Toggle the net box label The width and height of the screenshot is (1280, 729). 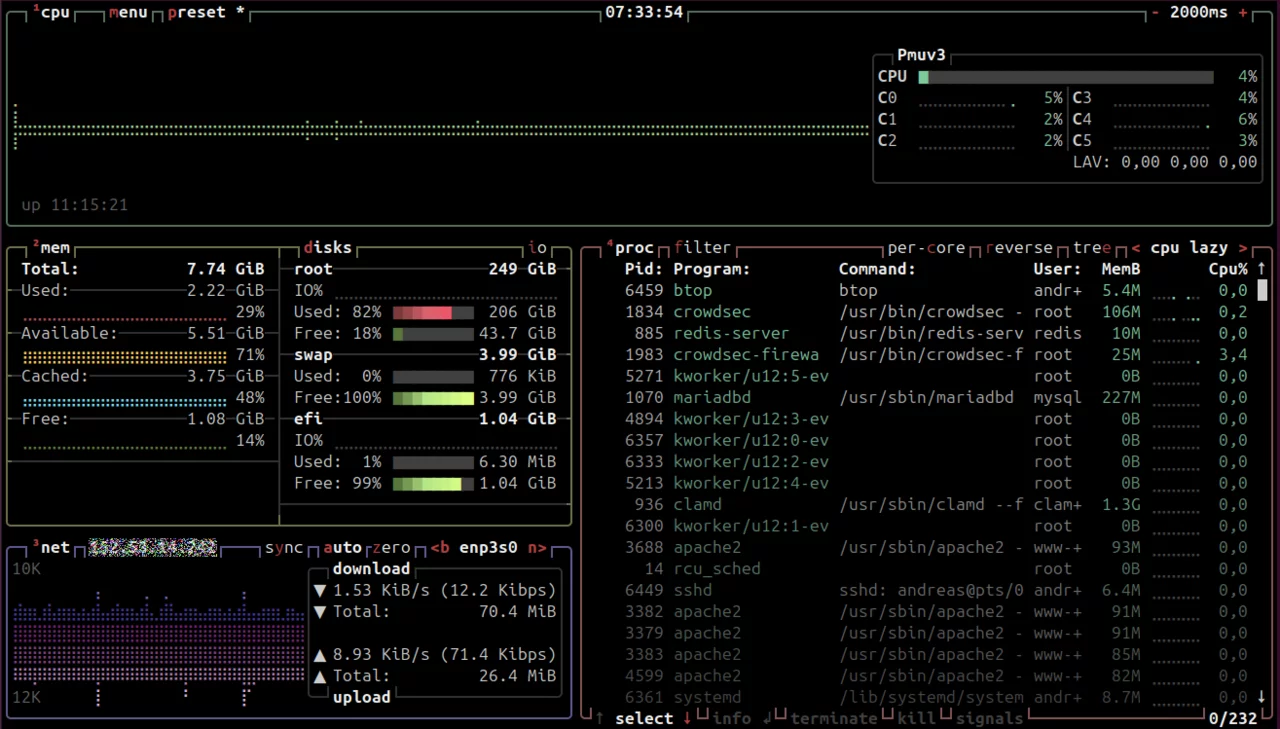click(52, 548)
